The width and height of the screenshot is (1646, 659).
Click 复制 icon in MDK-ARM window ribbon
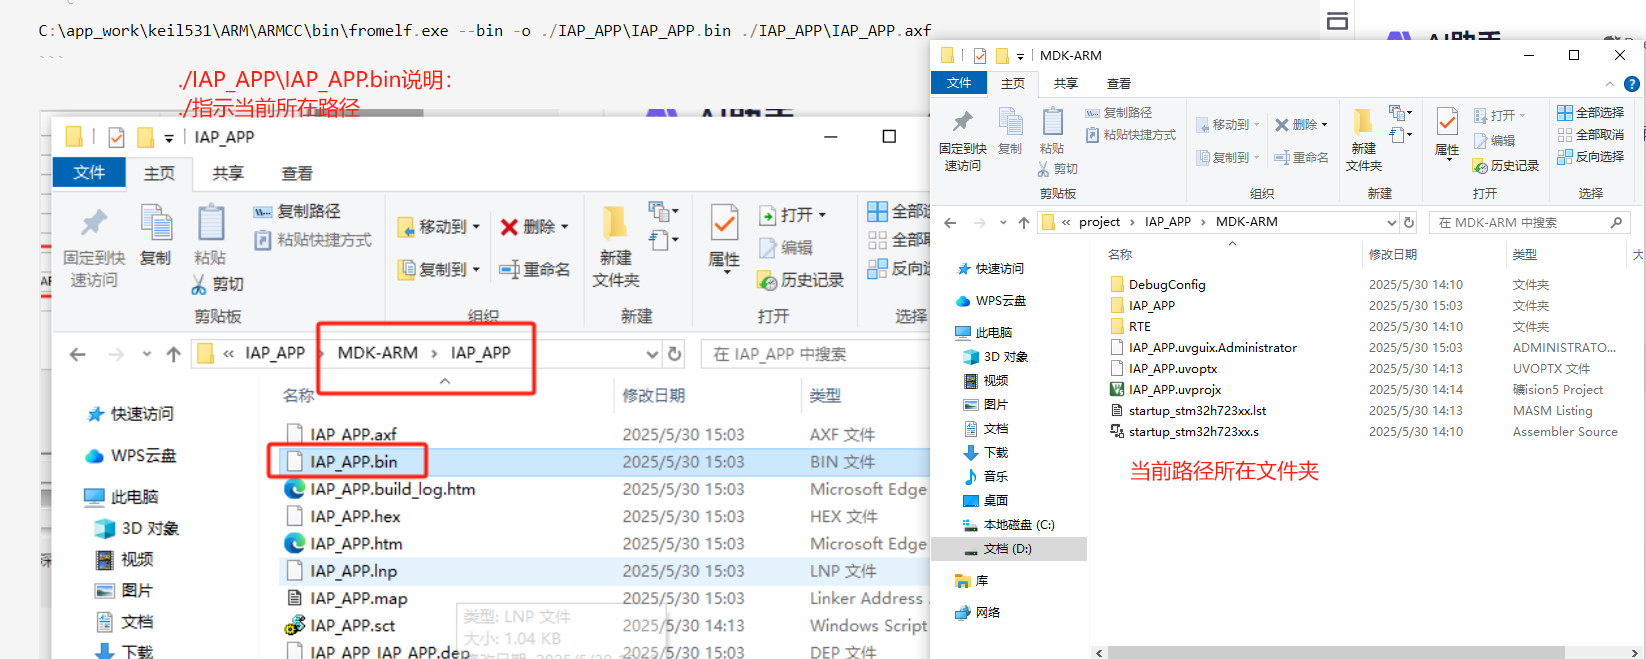click(1010, 122)
